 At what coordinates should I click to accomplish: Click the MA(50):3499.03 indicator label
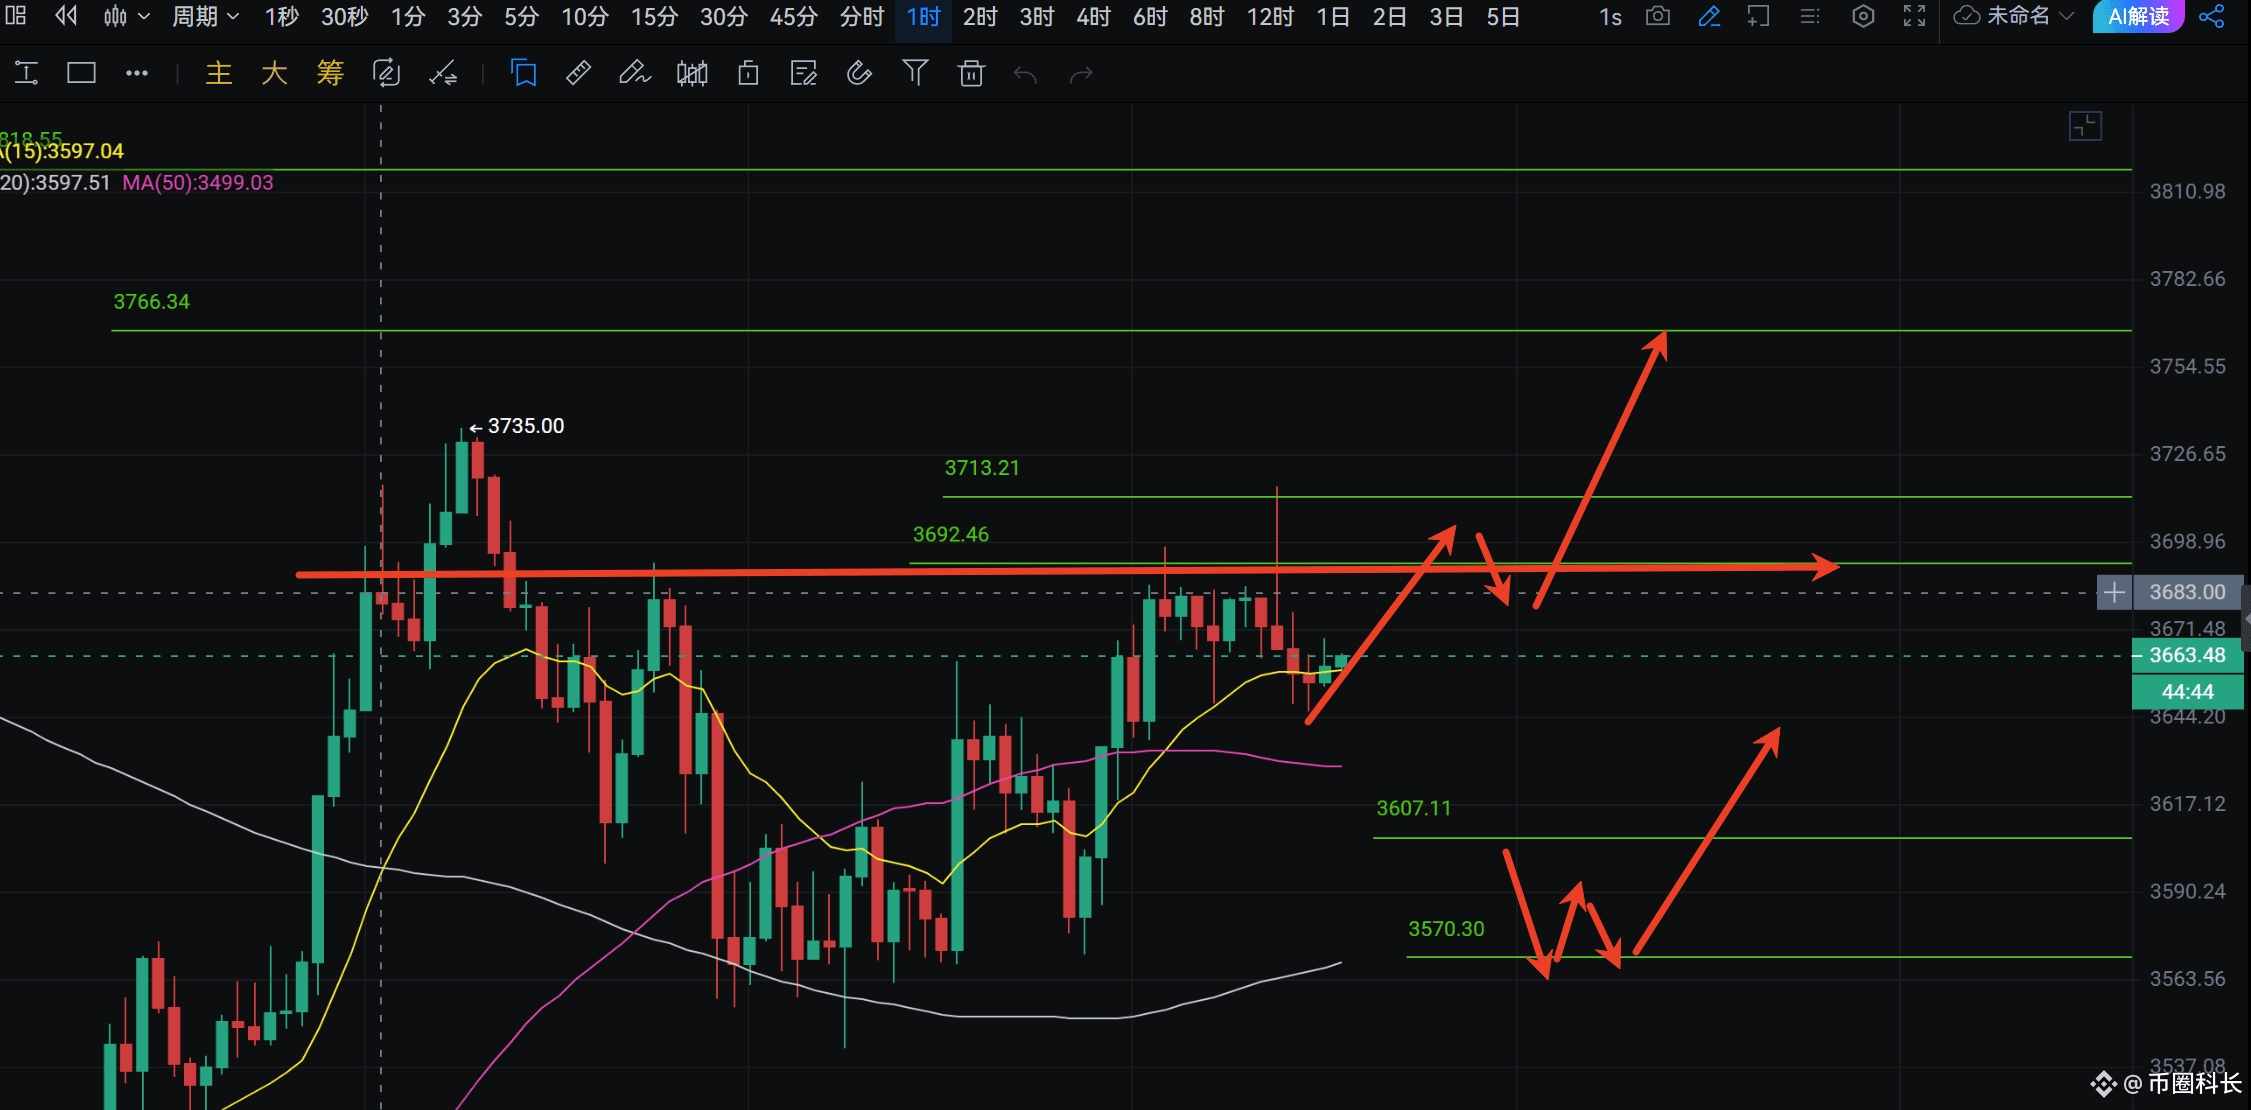tap(198, 182)
